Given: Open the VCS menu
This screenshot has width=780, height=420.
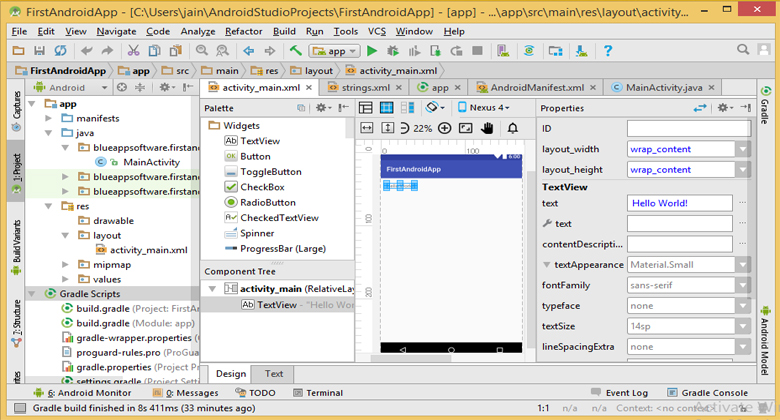Looking at the screenshot, I should pos(377,31).
